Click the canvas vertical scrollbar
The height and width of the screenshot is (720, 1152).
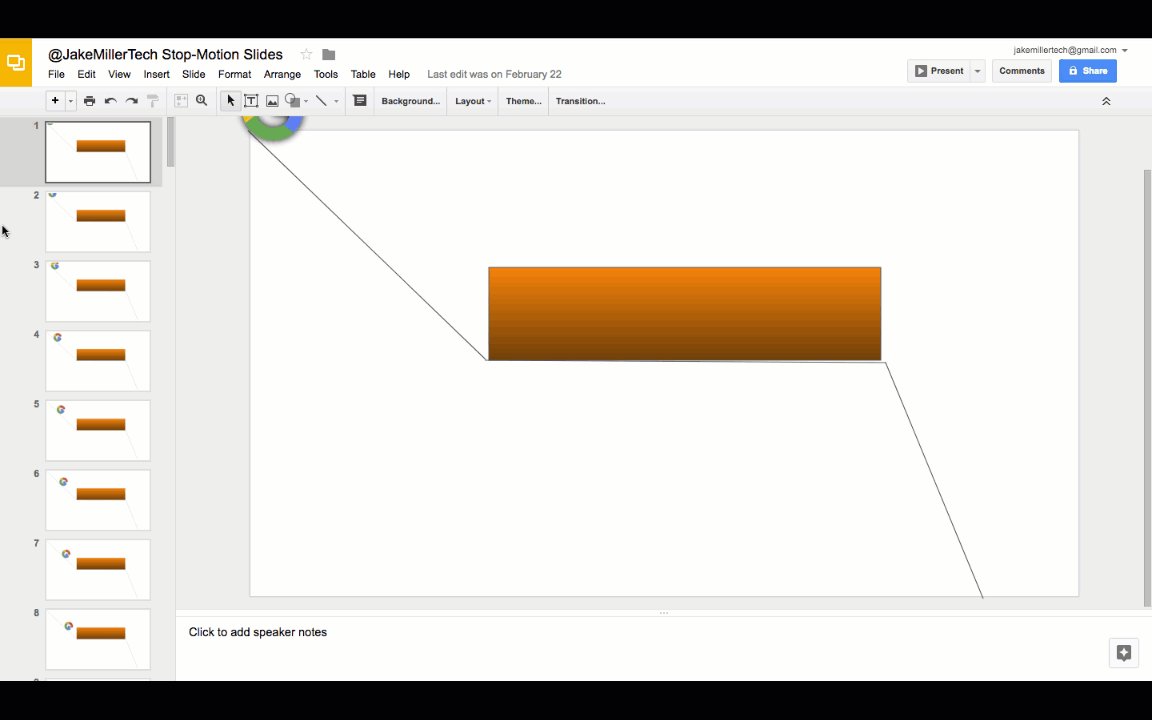click(1147, 388)
